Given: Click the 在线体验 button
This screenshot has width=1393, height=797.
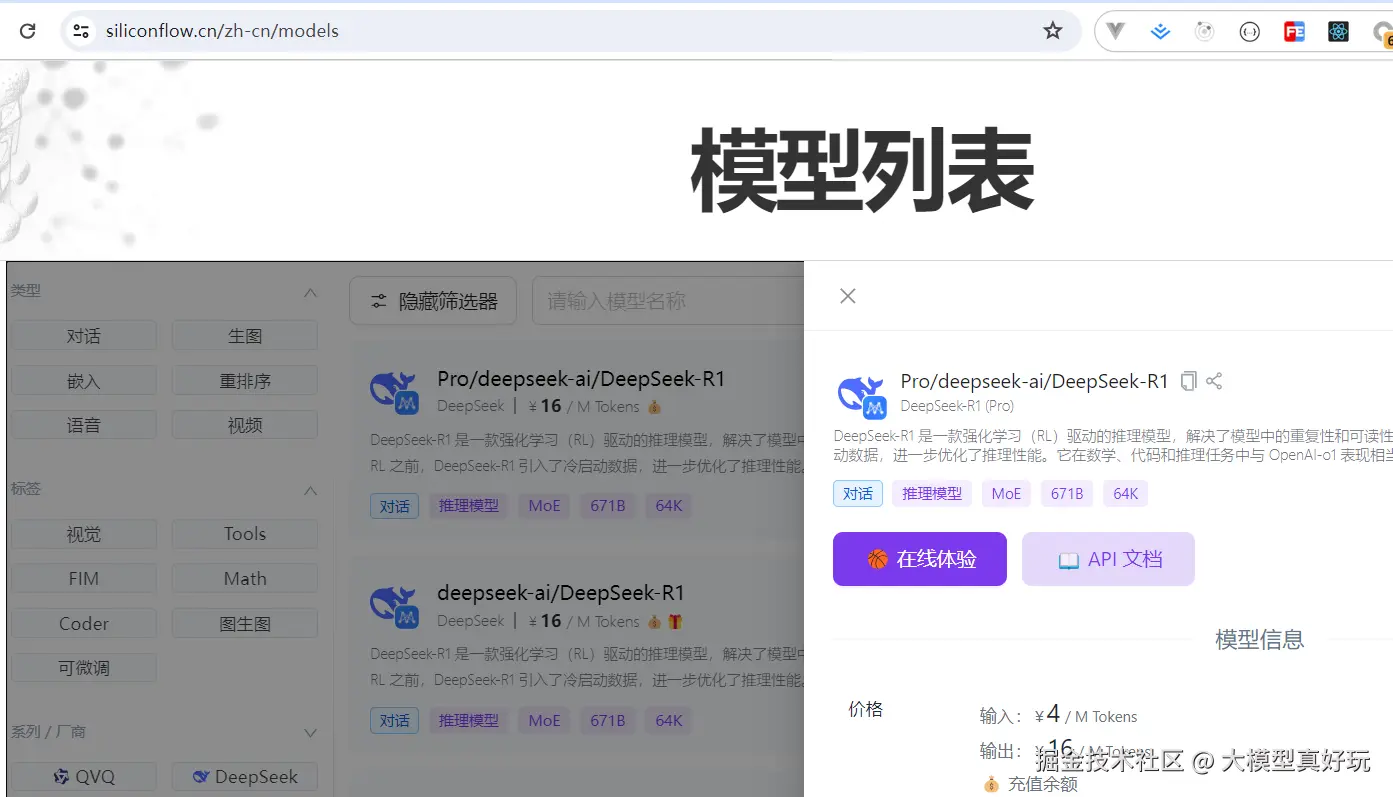Looking at the screenshot, I should [920, 559].
